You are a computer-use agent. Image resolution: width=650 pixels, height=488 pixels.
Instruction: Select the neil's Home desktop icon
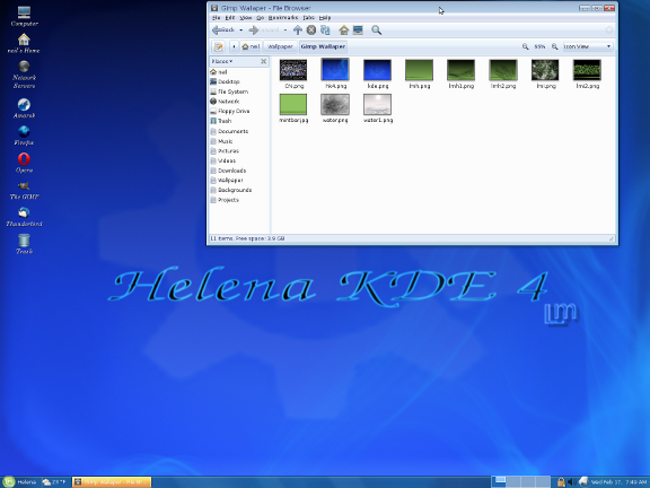[24, 43]
